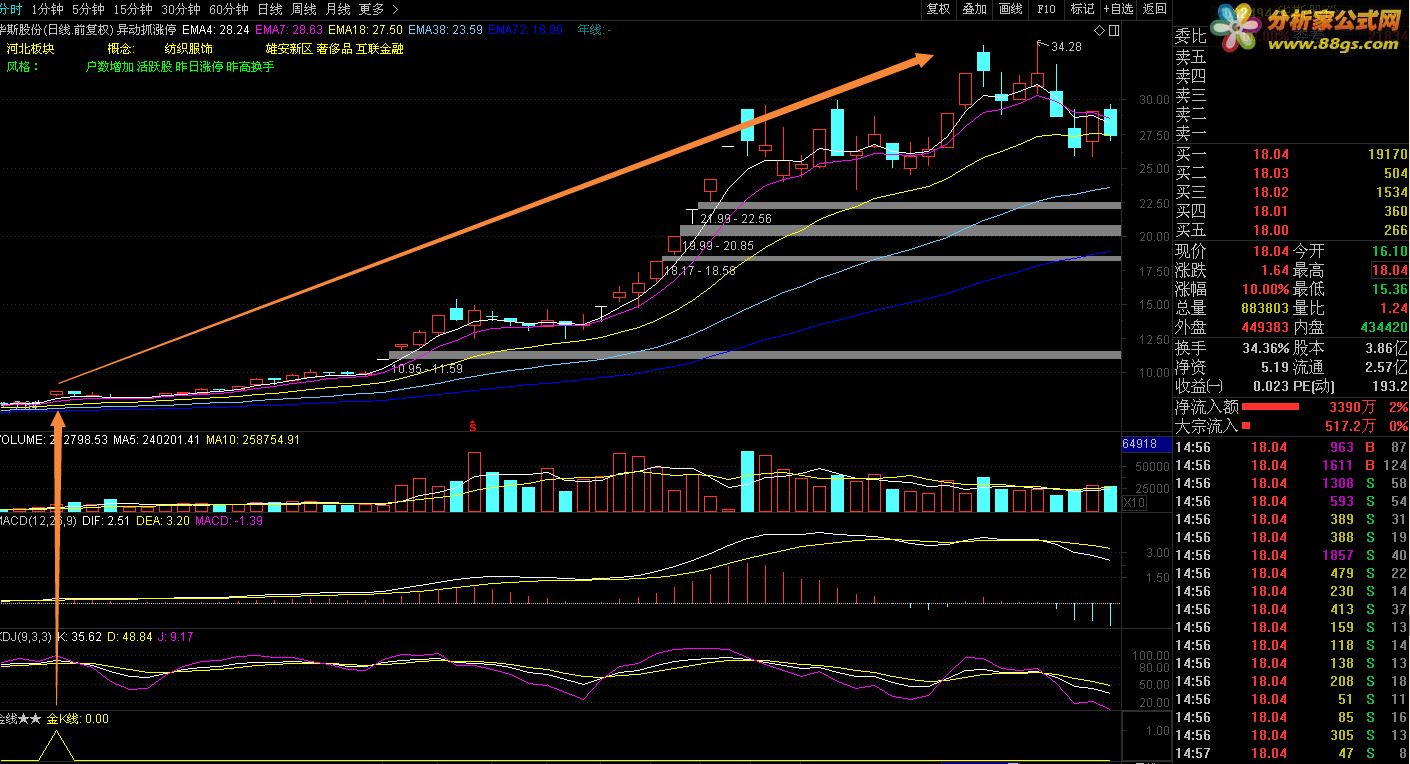Open F10 company information
The height and width of the screenshot is (764, 1410).
click(1046, 9)
